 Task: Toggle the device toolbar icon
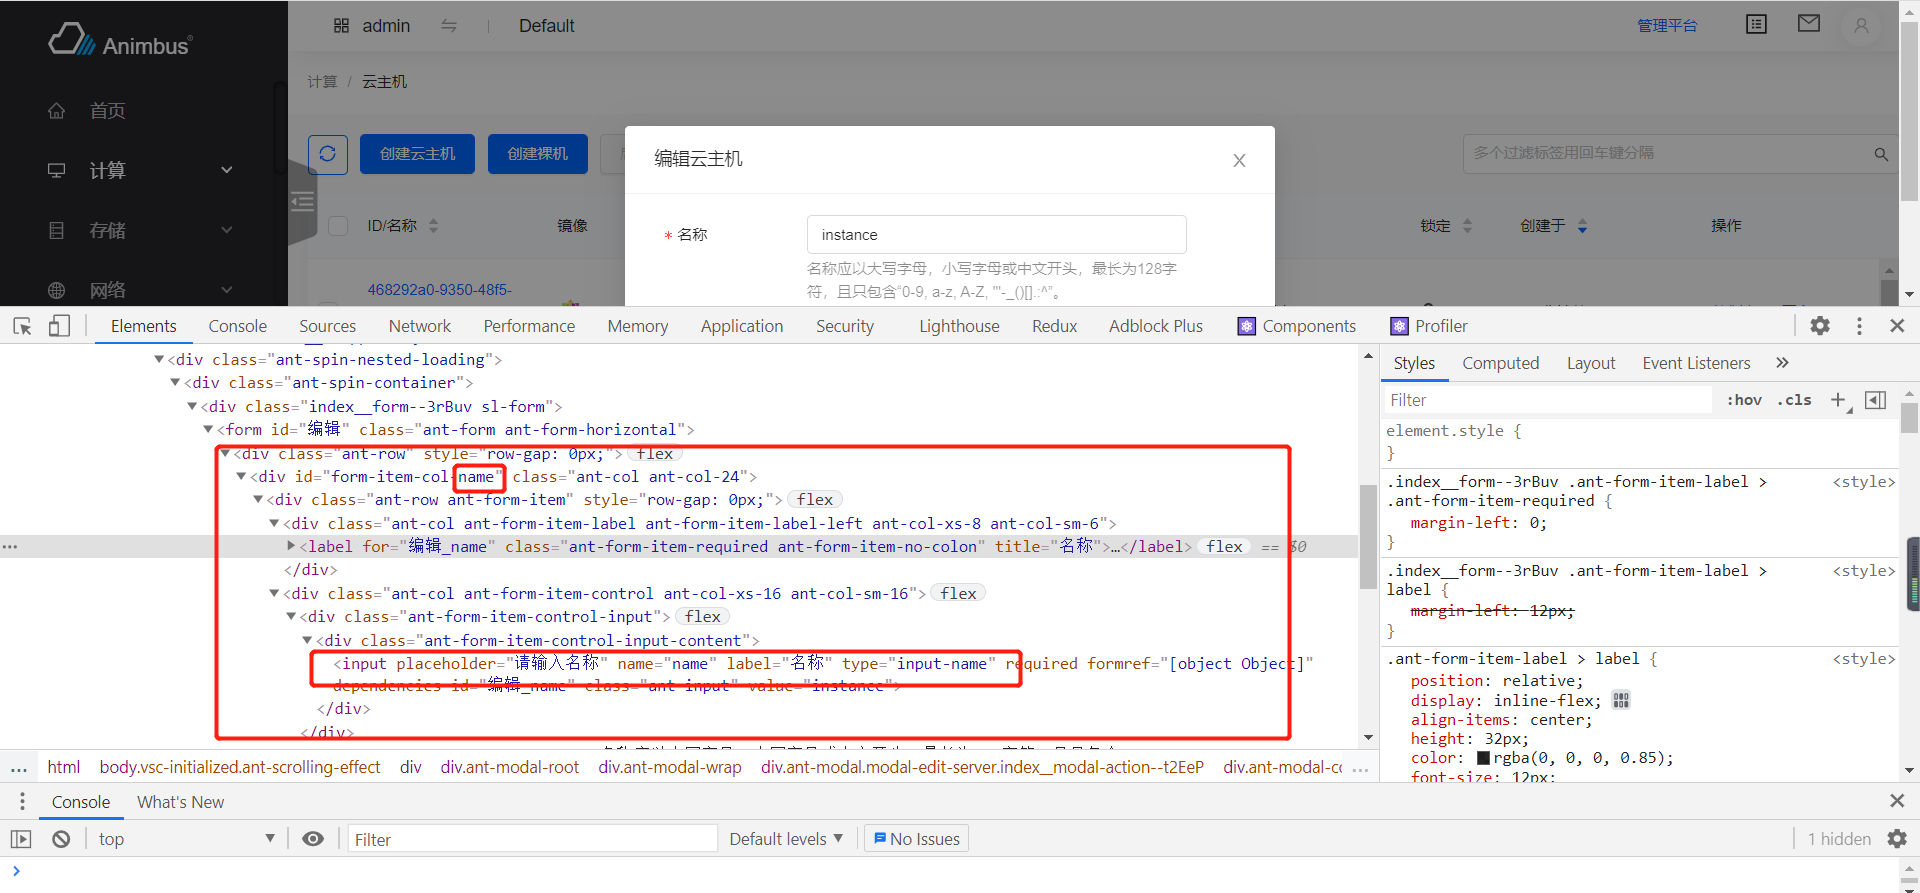coord(59,326)
